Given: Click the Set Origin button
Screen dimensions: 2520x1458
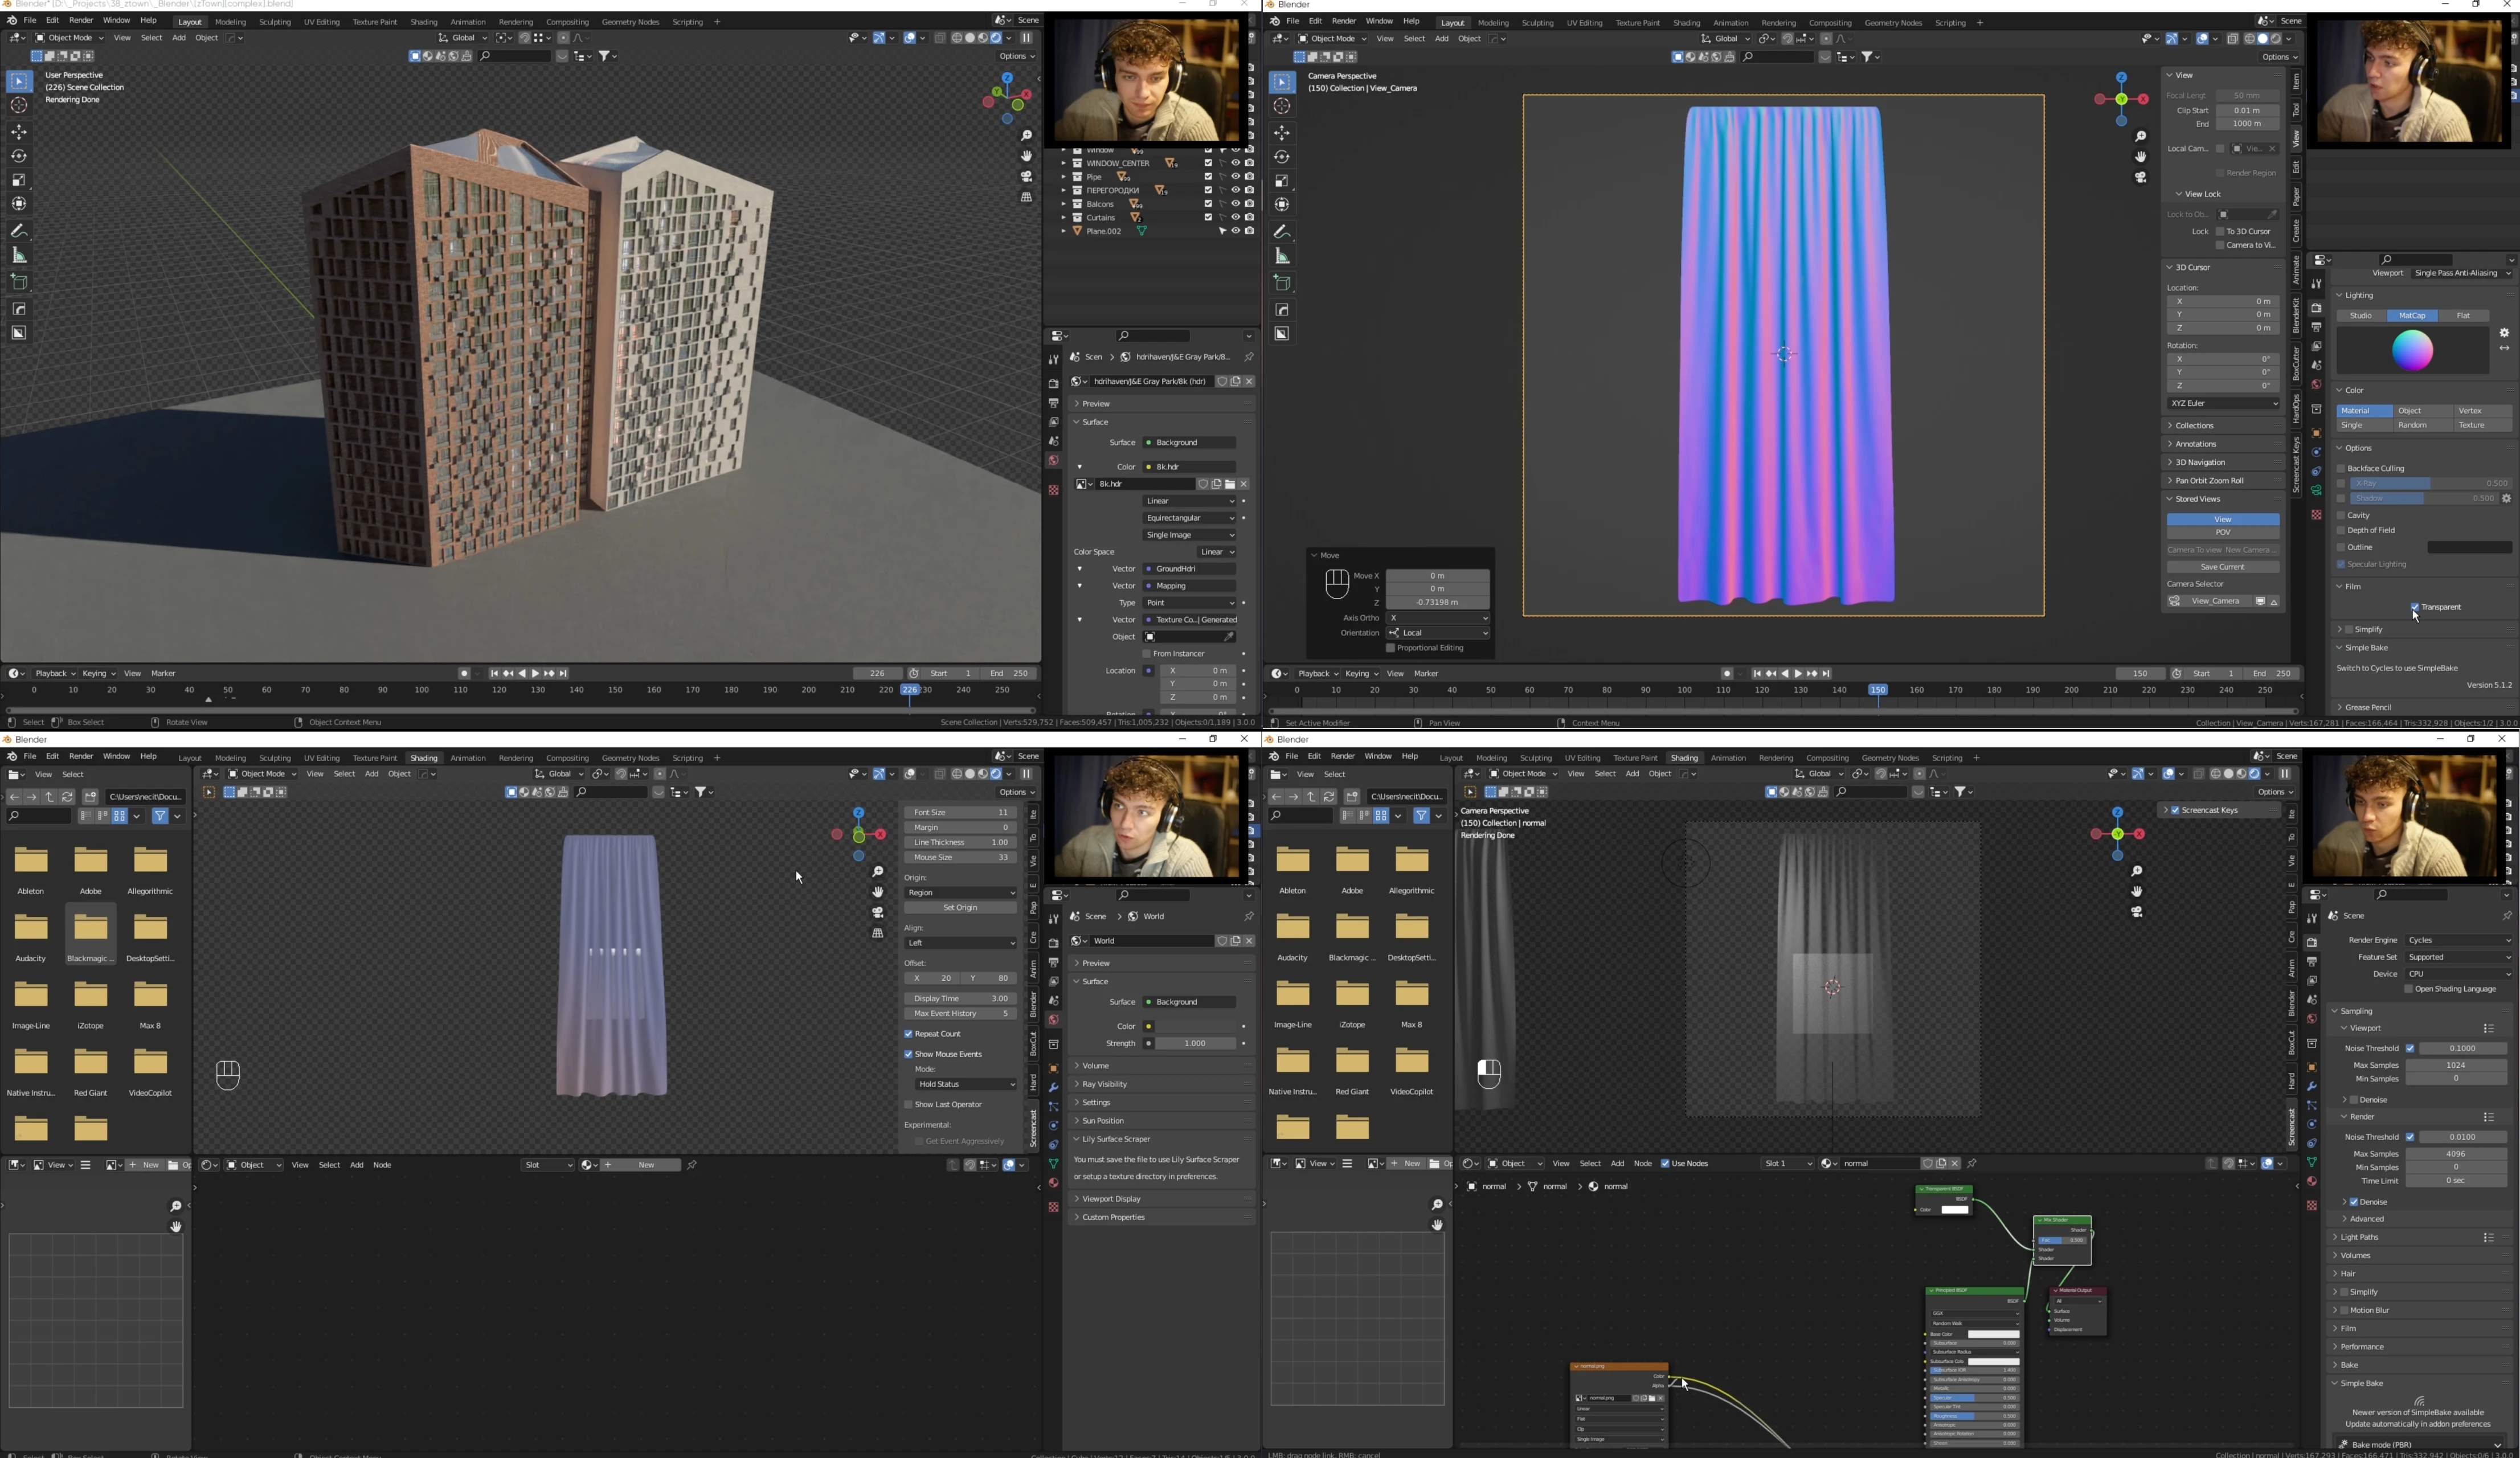Looking at the screenshot, I should coord(960,908).
